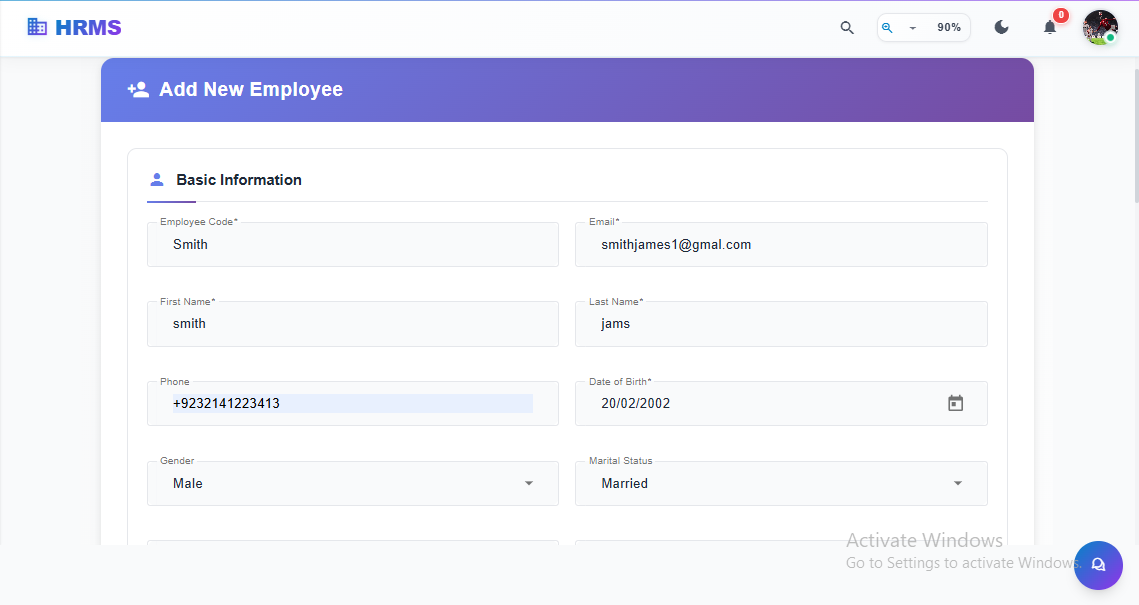The image size is (1139, 605).
Task: Click the Gender dropdown arrow
Action: point(529,484)
